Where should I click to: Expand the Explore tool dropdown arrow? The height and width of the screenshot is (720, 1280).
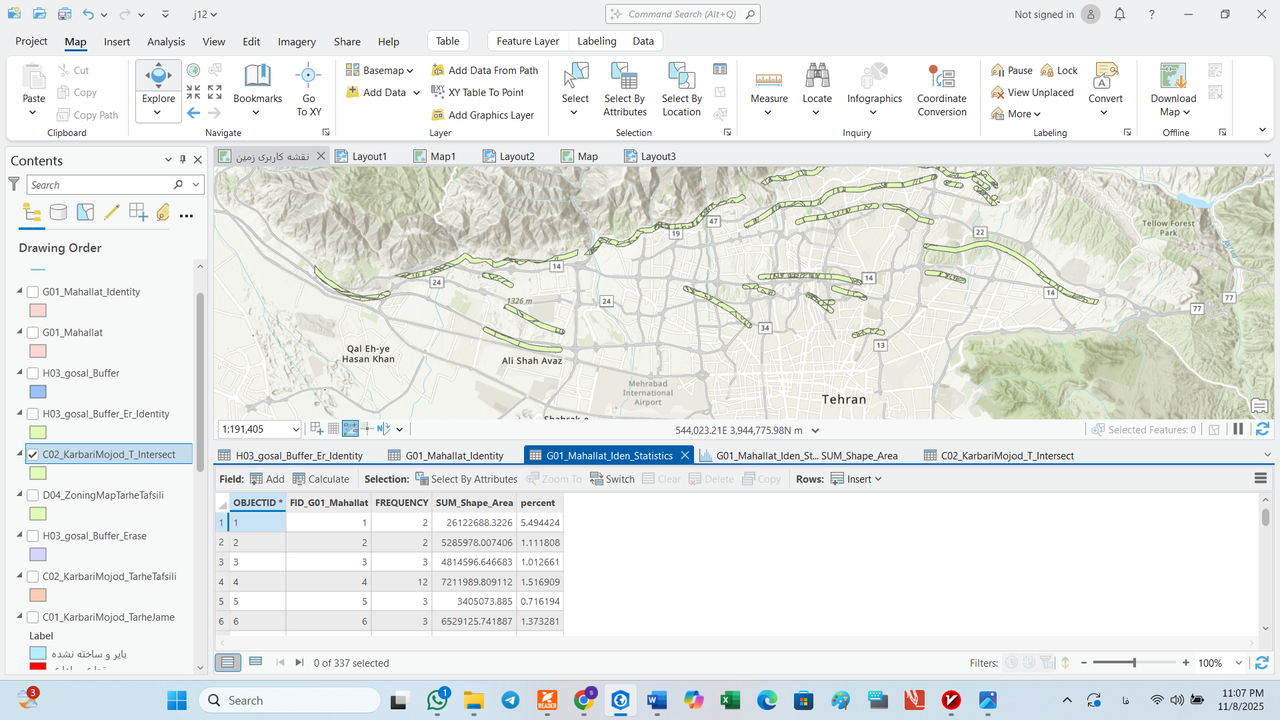click(x=158, y=113)
